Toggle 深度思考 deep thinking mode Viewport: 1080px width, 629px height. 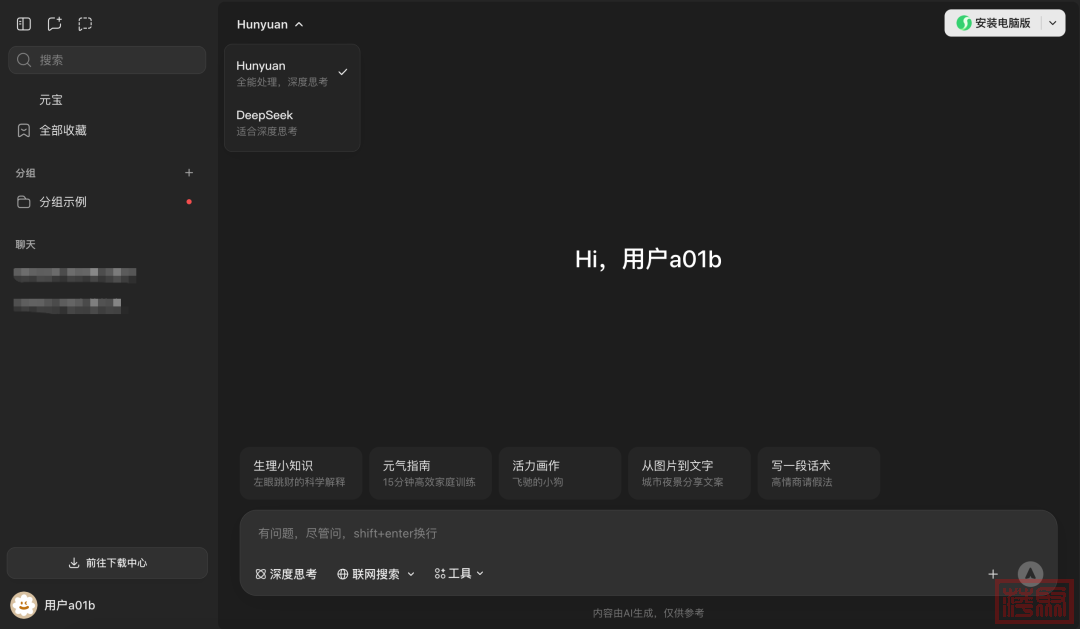point(286,574)
